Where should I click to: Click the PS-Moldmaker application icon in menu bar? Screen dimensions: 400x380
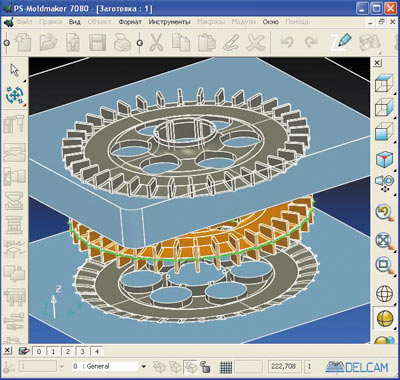9,23
